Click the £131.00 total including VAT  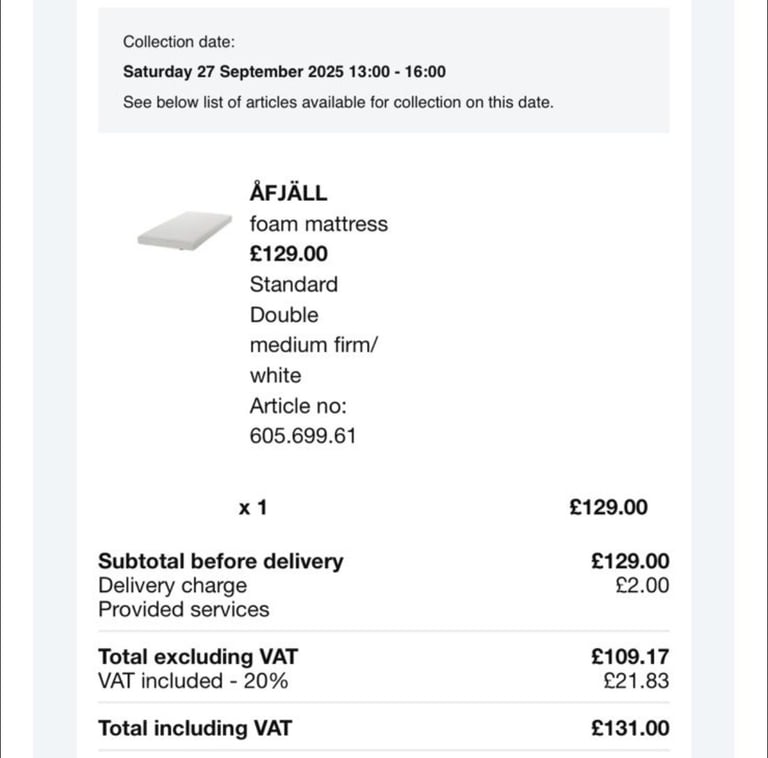pyautogui.click(x=630, y=729)
